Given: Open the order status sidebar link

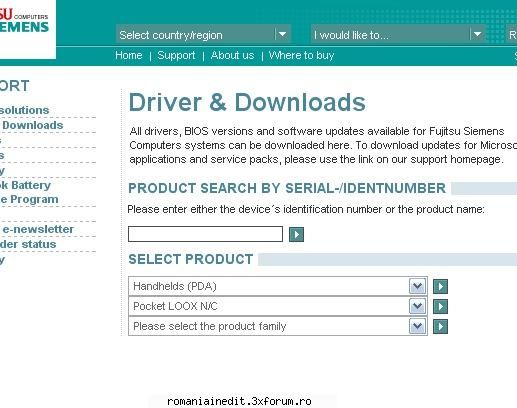Looking at the screenshot, I should point(28,244).
